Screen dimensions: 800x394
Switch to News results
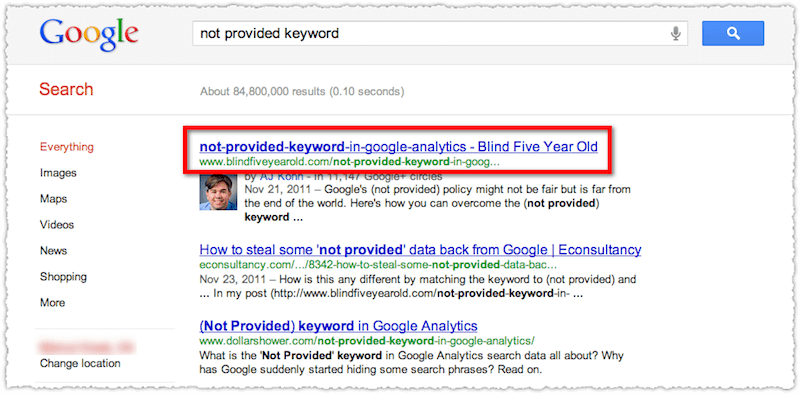point(53,251)
